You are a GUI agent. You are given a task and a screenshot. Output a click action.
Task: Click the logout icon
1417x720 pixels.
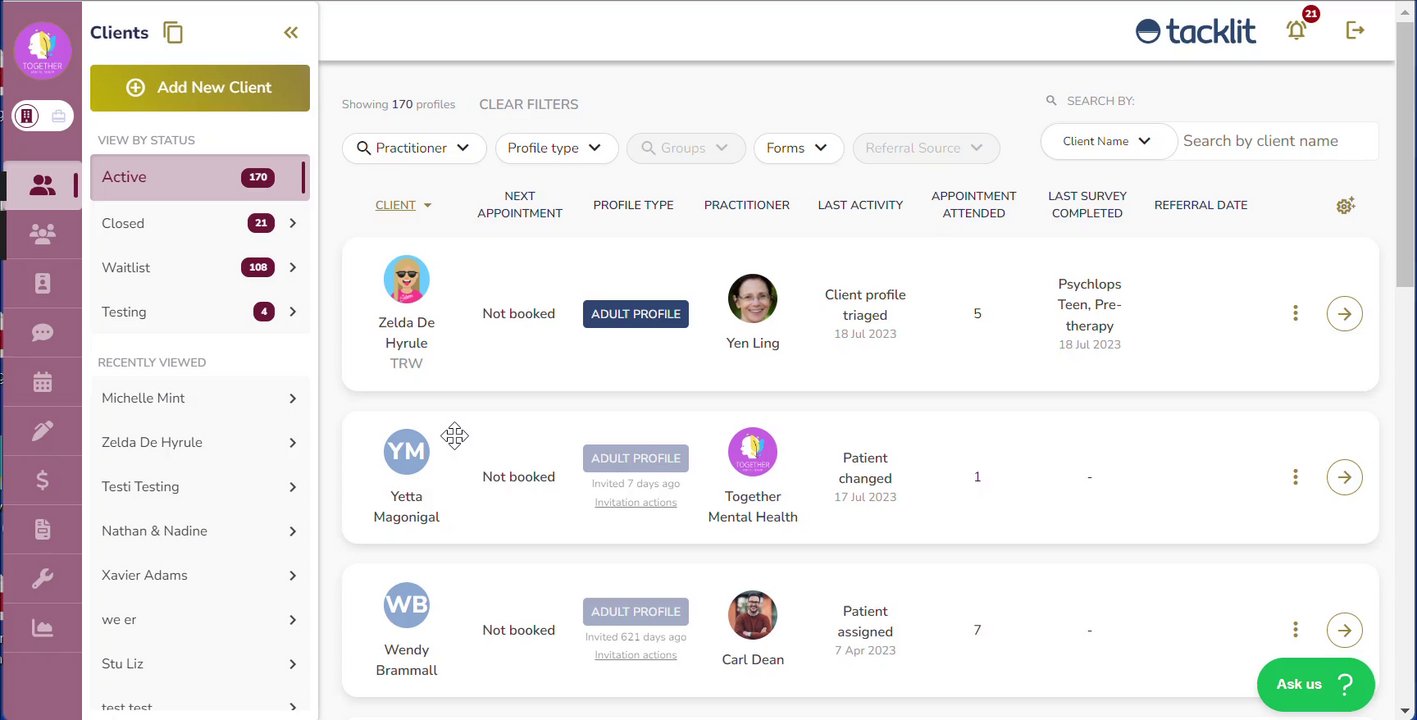coord(1355,31)
